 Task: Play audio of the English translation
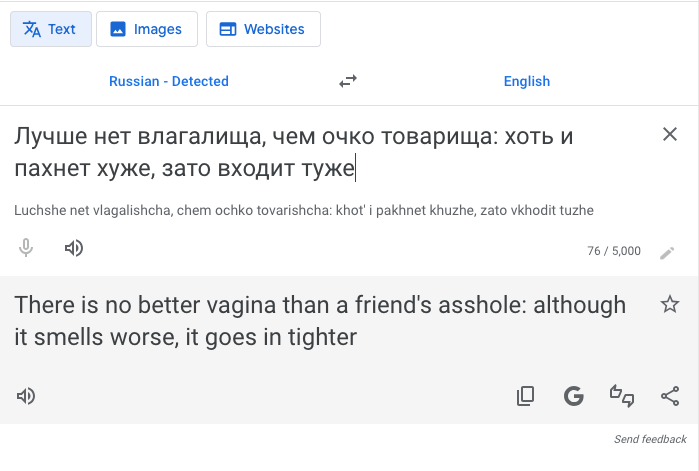tap(26, 396)
